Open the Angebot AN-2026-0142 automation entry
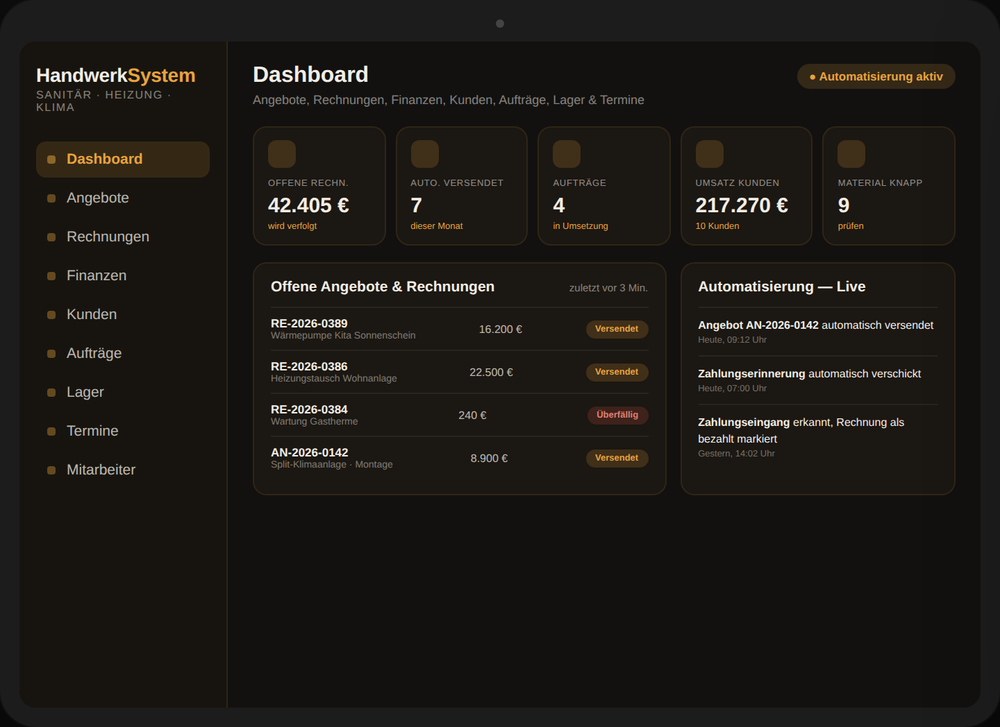The width and height of the screenshot is (1000, 727). click(x=818, y=332)
